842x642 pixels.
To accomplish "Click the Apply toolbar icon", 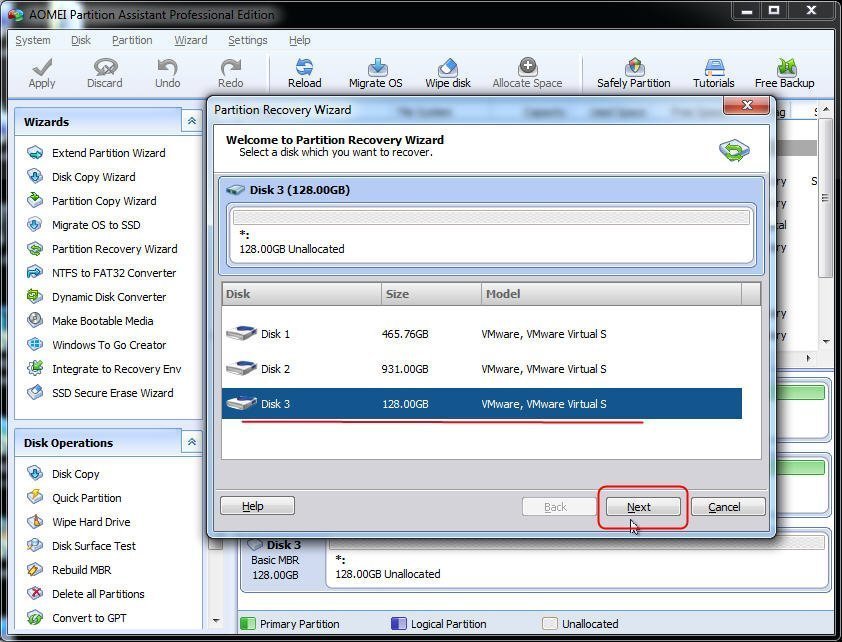I will click(42, 73).
